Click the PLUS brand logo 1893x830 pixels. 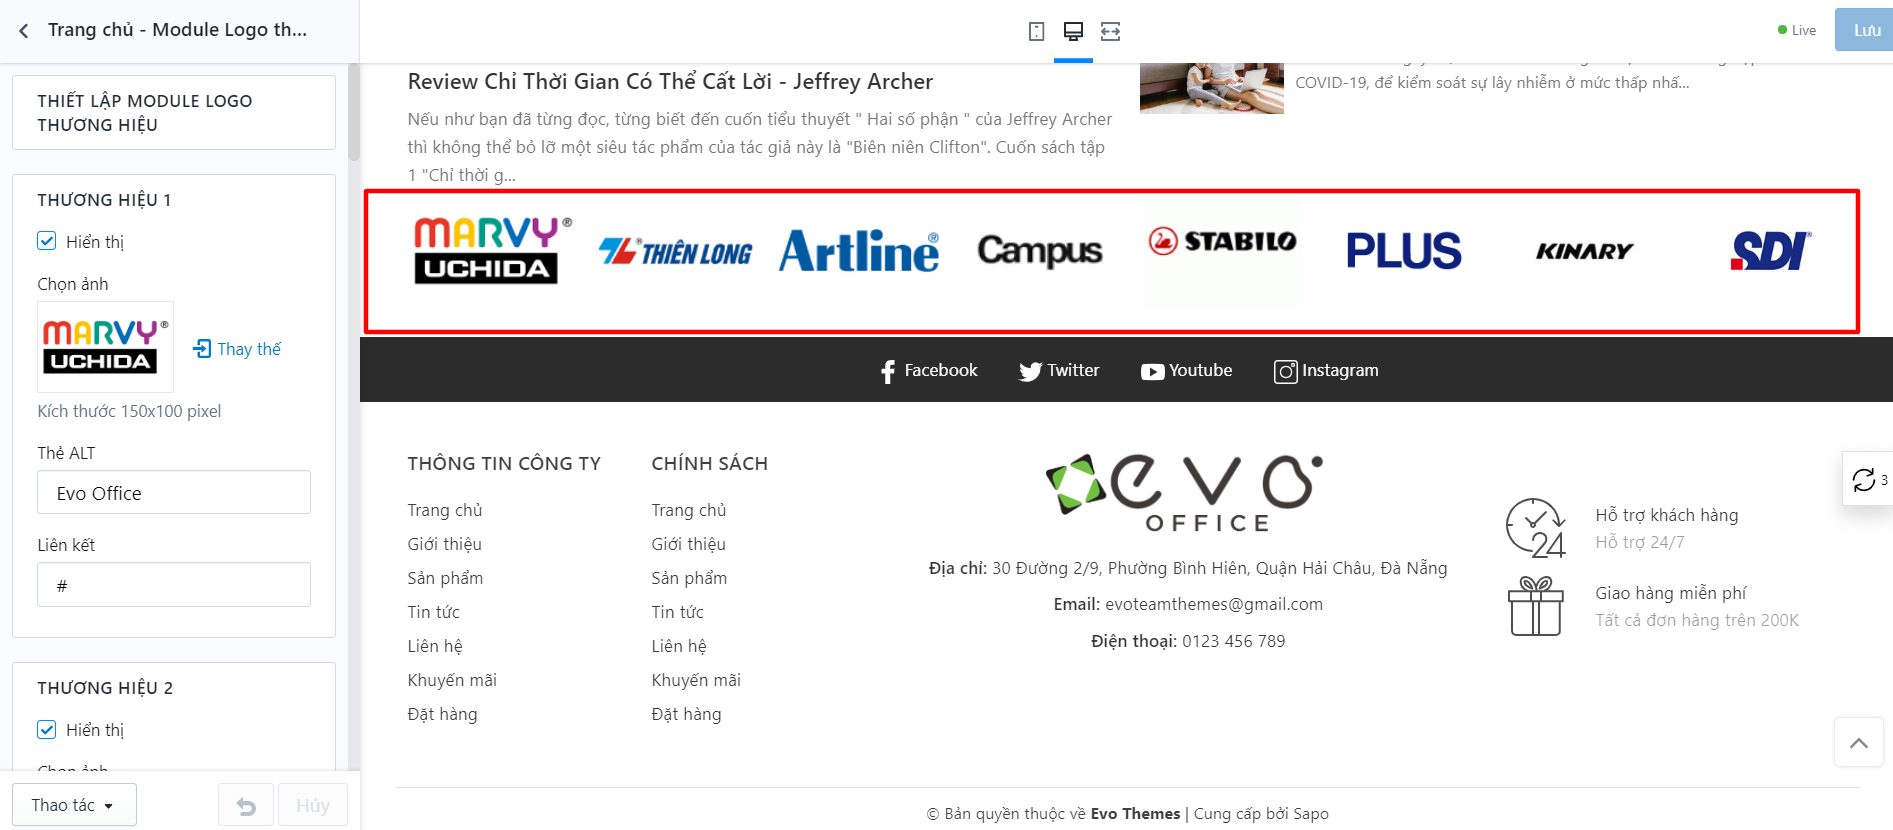[1404, 251]
